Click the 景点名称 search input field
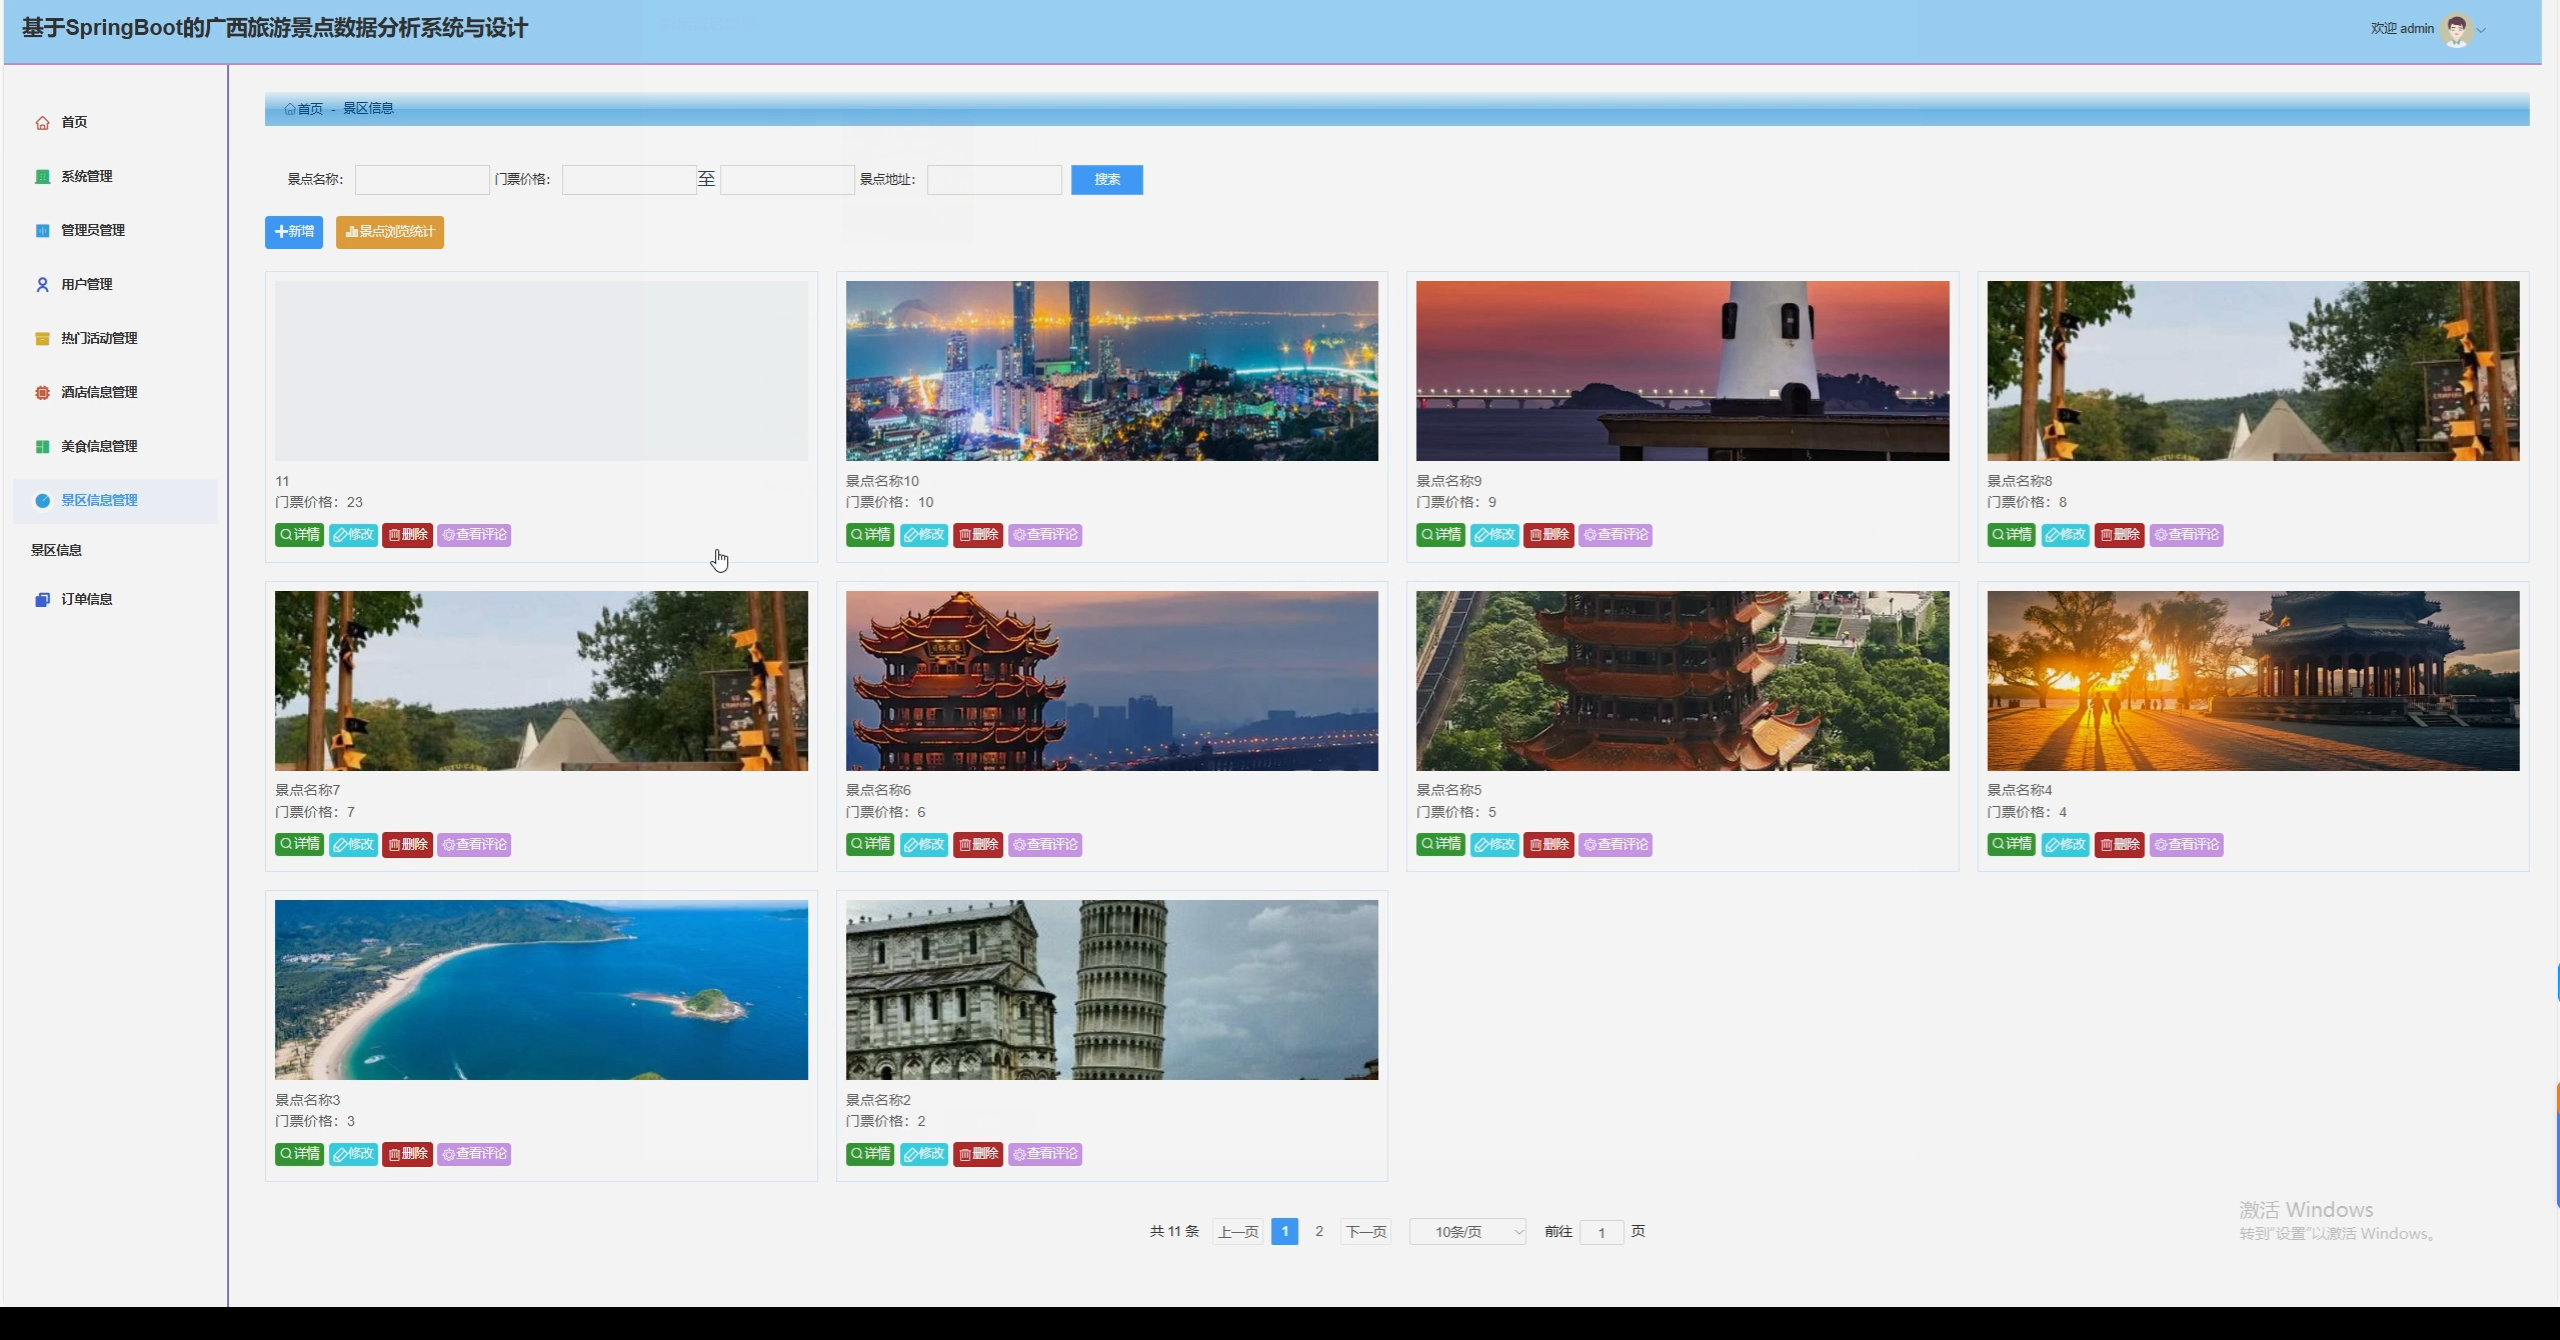The height and width of the screenshot is (1340, 2560). 422,180
